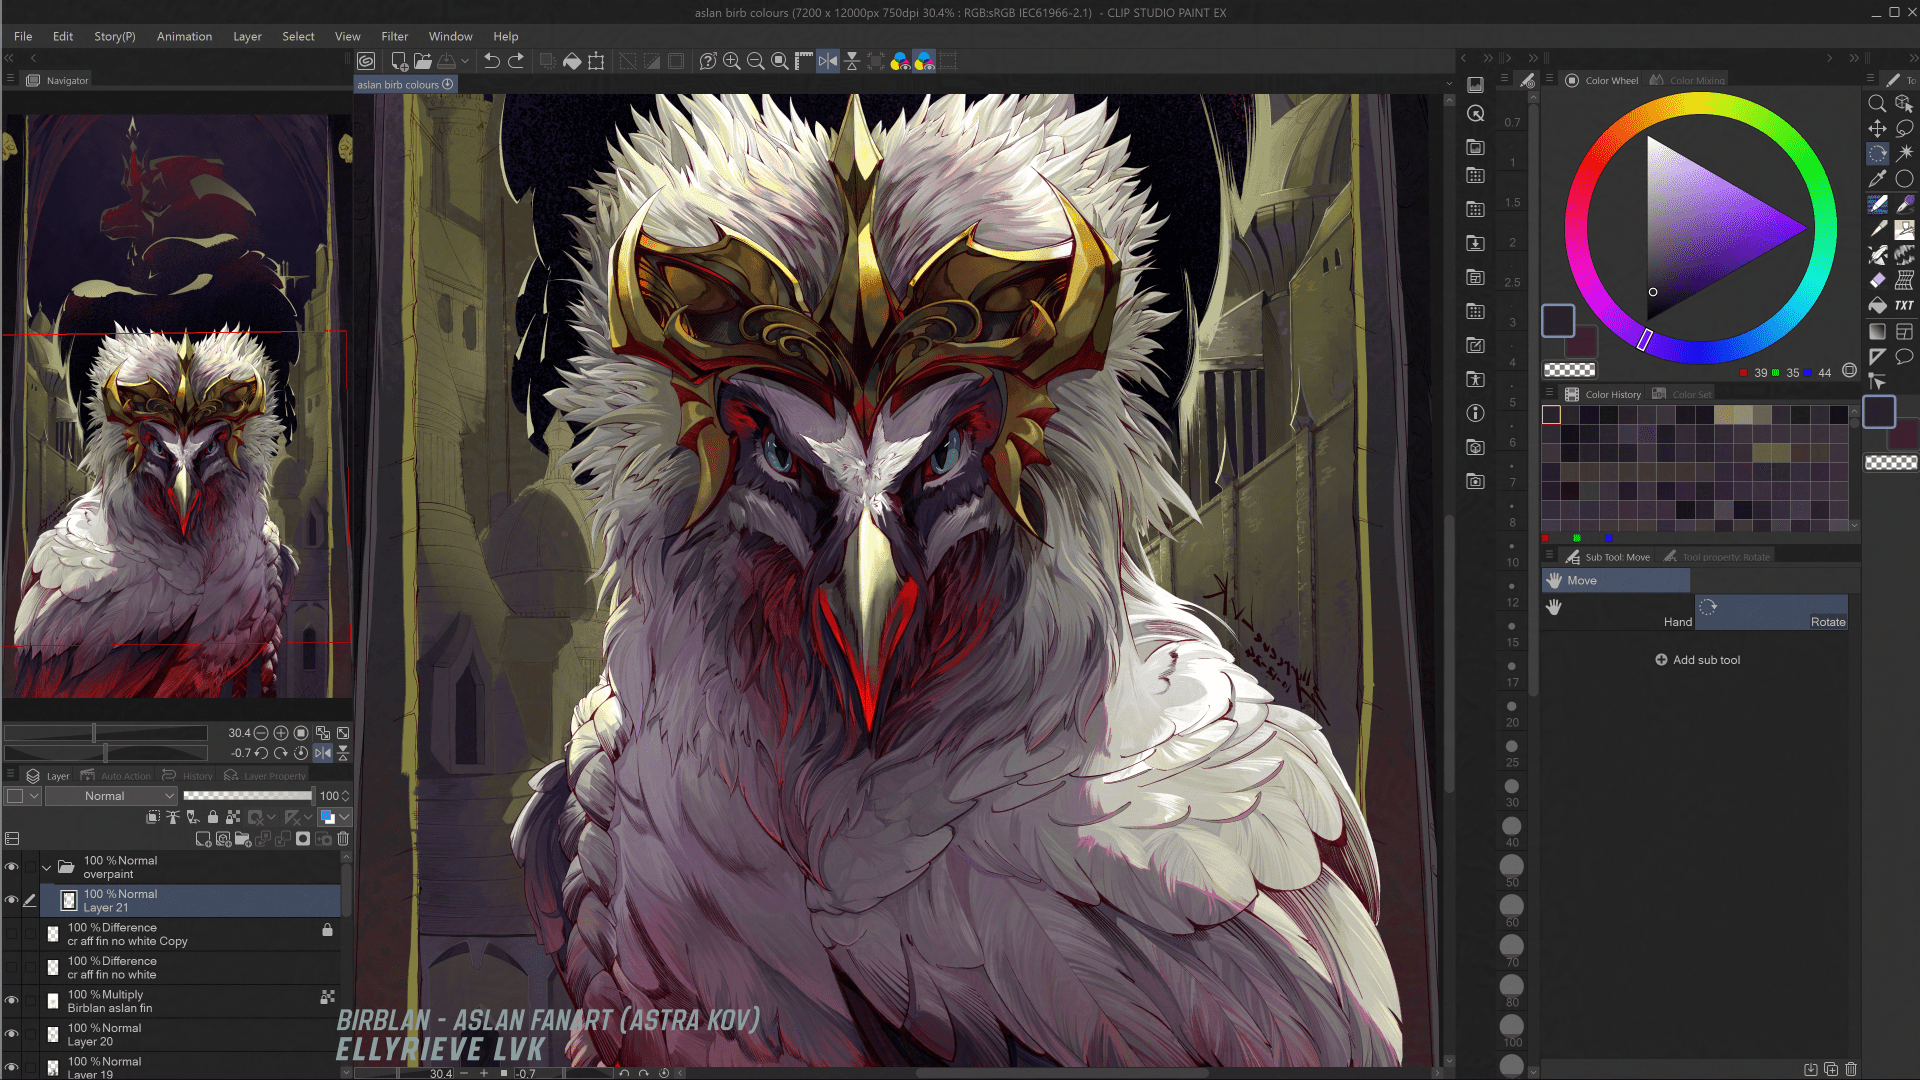Click the Flip Horizontal toolbar icon

point(828,61)
